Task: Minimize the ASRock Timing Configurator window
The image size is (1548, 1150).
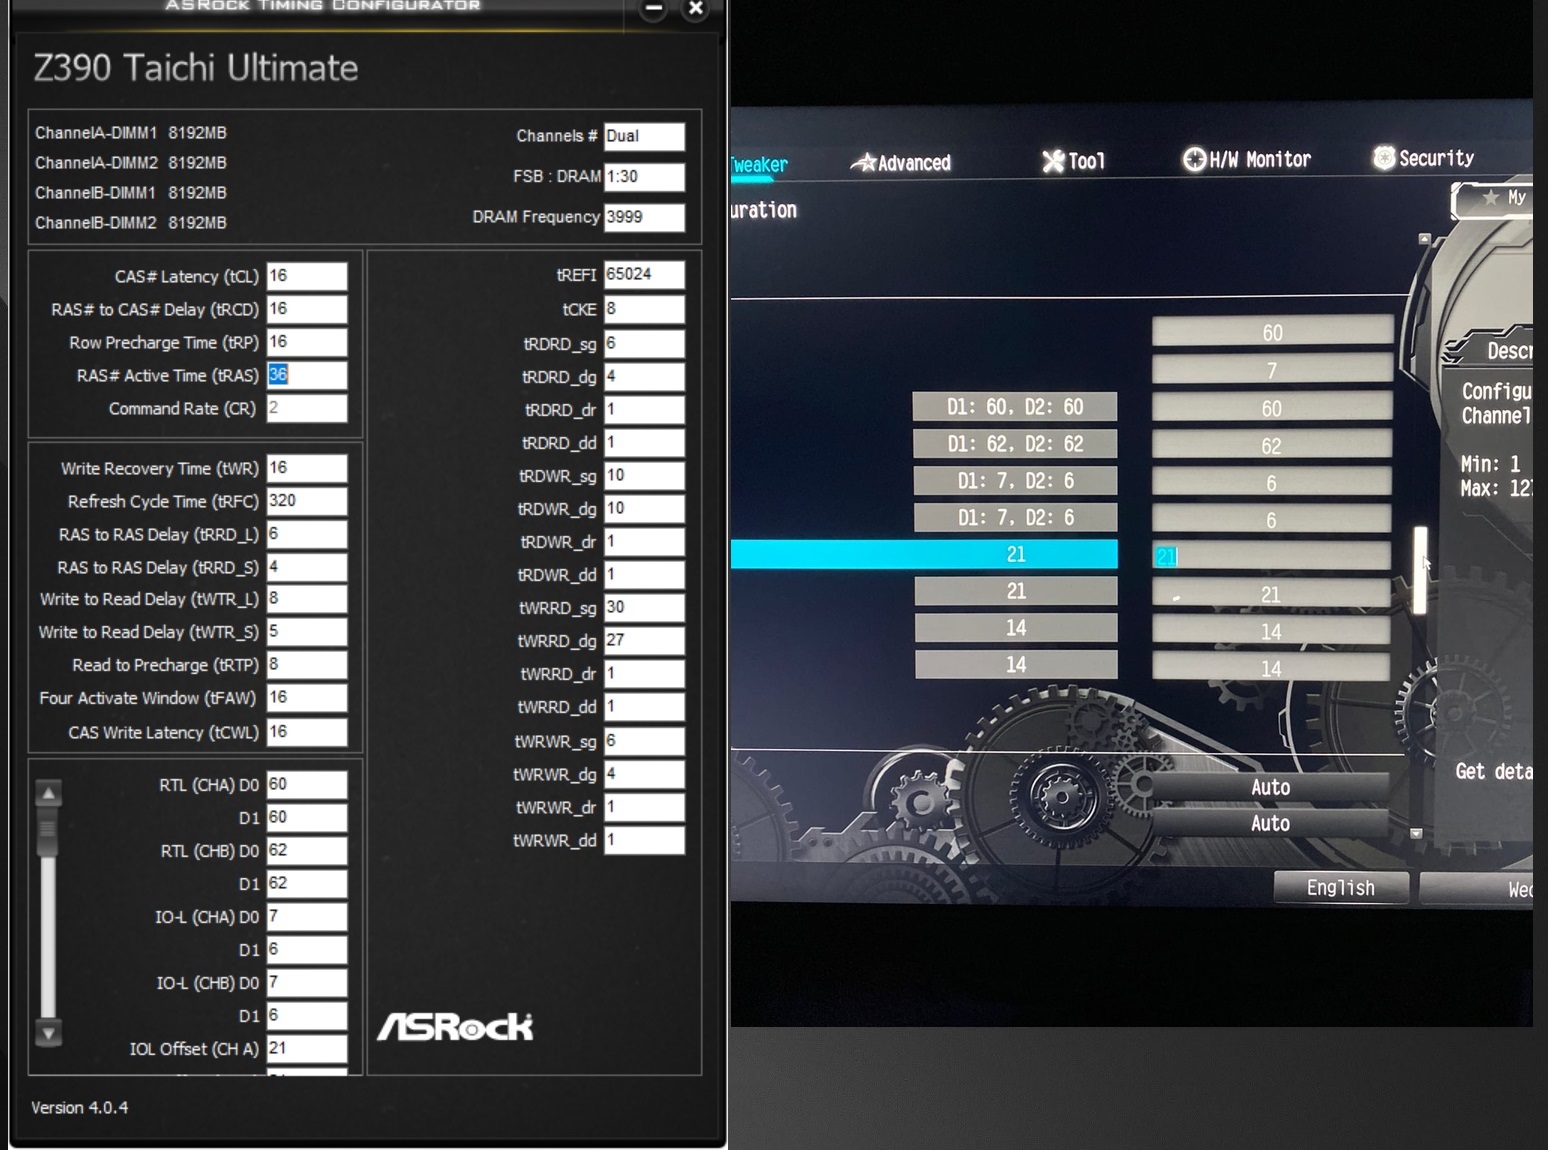Action: pos(654,9)
